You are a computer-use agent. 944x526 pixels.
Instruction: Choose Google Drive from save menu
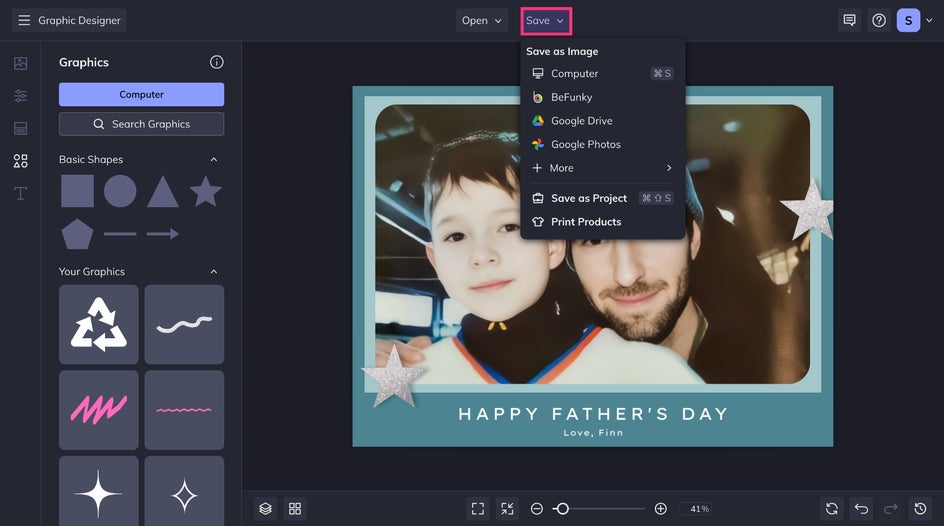click(x=581, y=121)
